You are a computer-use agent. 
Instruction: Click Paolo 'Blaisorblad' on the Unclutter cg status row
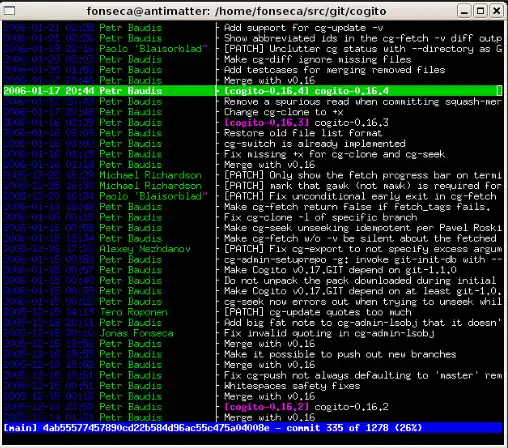click(153, 49)
